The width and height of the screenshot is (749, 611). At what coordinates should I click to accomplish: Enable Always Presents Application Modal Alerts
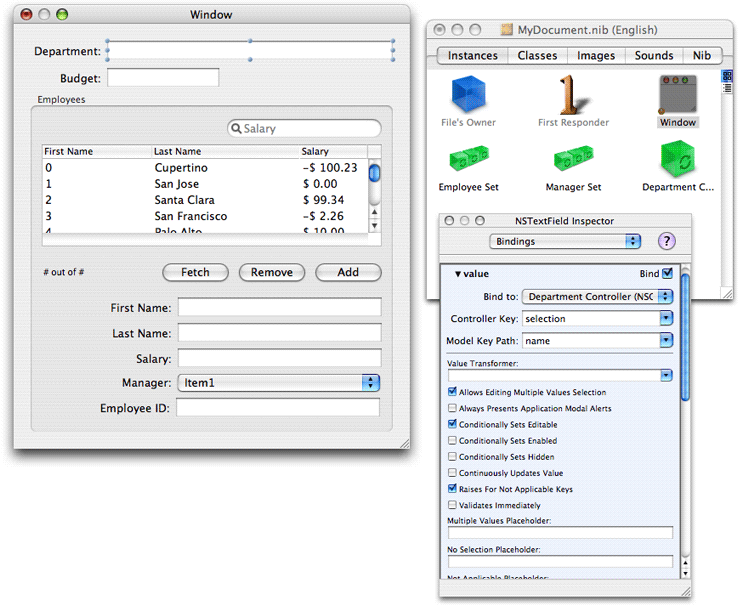click(x=452, y=408)
